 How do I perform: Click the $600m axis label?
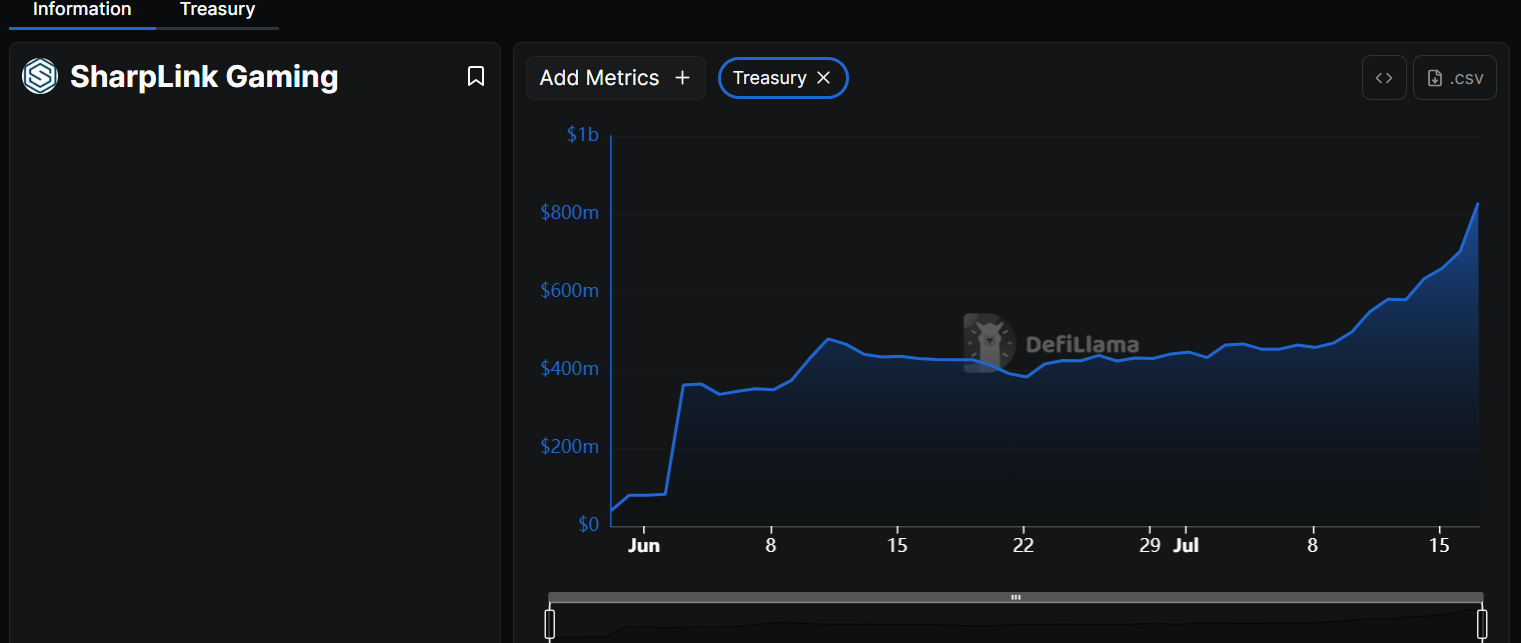coord(570,291)
